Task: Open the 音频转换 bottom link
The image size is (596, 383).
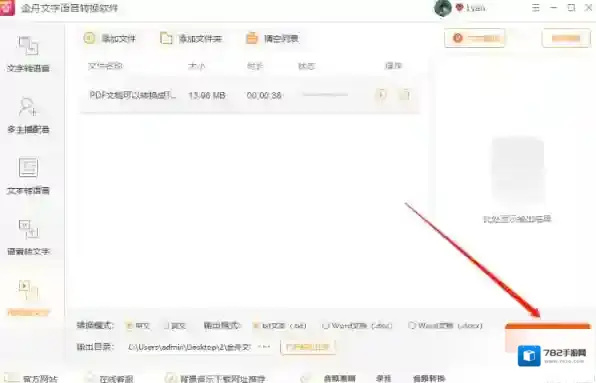Action: click(429, 378)
